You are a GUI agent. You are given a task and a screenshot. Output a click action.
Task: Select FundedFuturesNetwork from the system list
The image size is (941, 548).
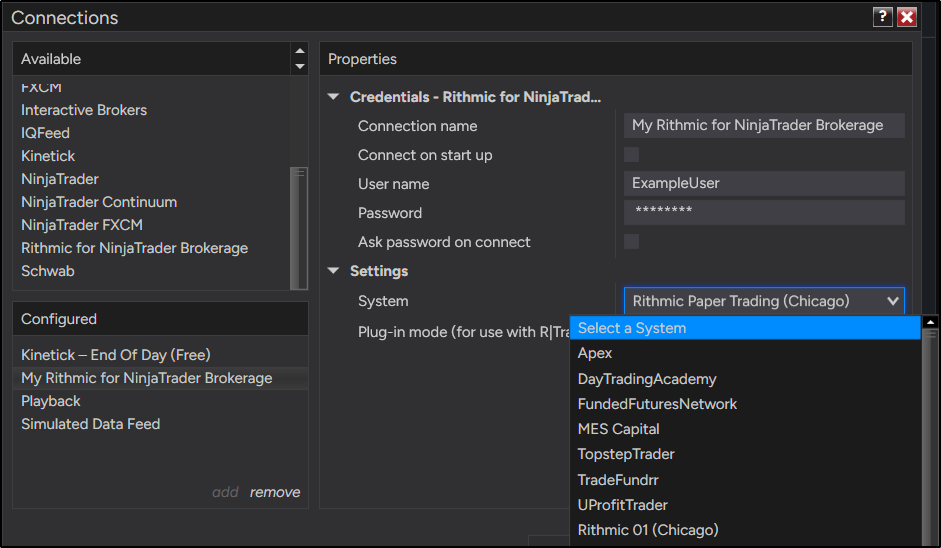[745, 404]
